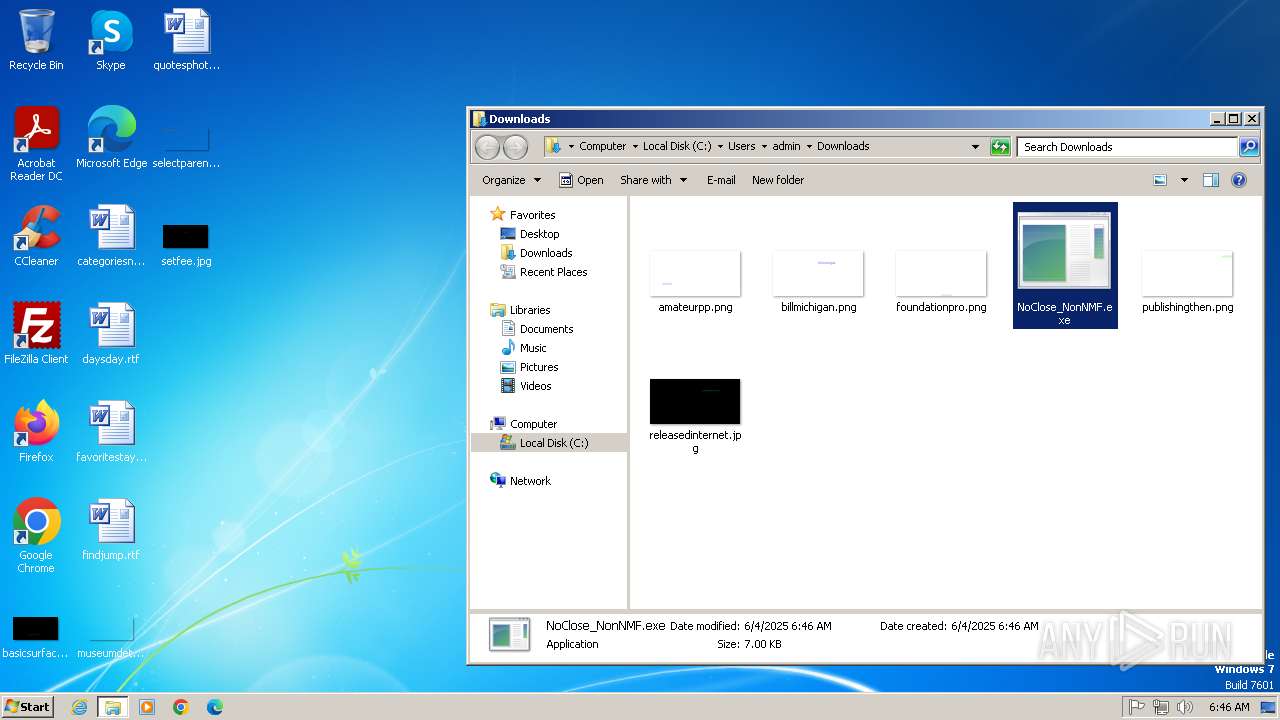1280x720 pixels.
Task: Select the selectparen desktop file
Action: point(186,146)
